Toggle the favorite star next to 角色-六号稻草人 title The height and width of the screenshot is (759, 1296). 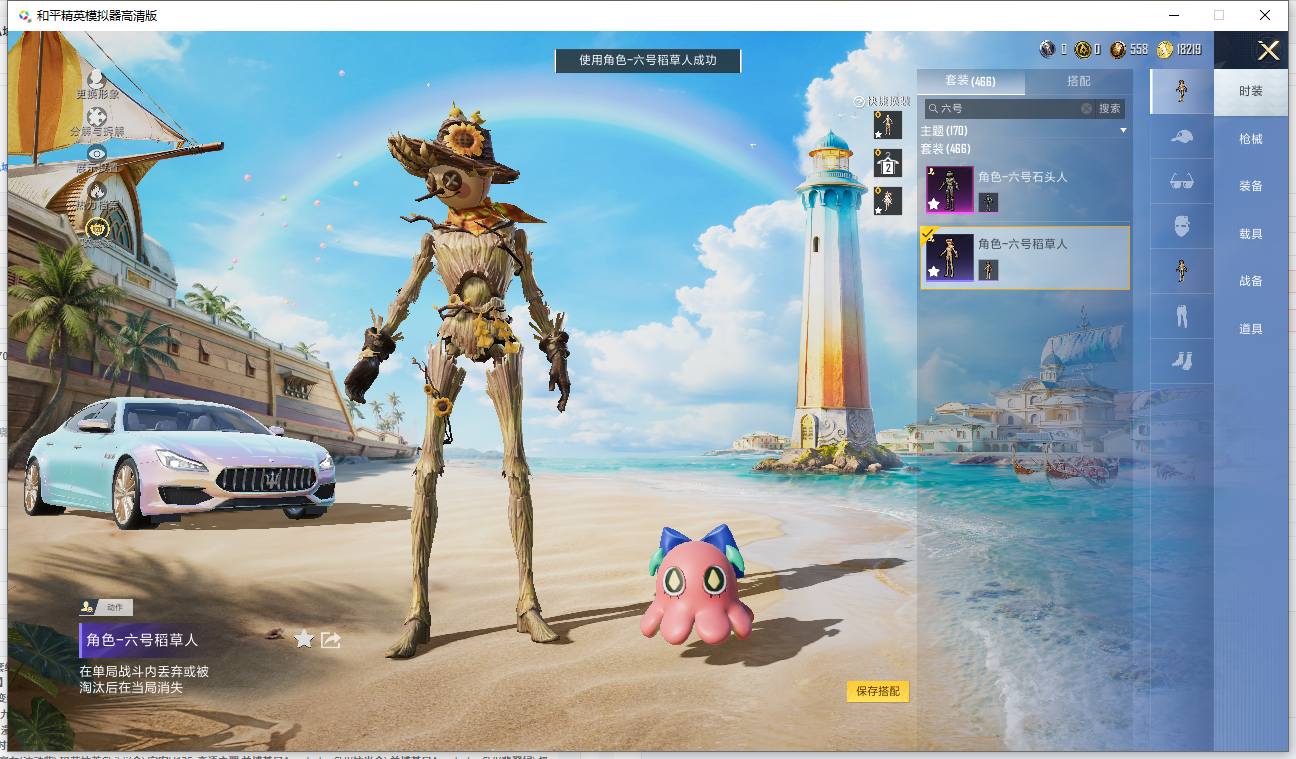tap(304, 639)
